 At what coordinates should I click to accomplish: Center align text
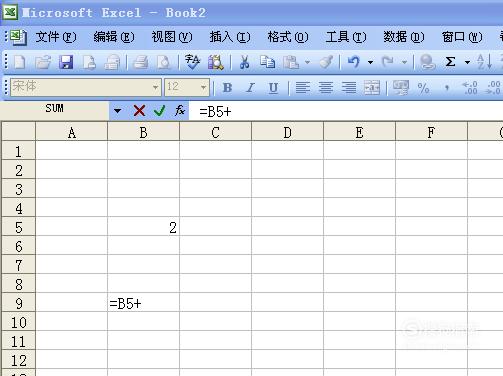[326, 88]
